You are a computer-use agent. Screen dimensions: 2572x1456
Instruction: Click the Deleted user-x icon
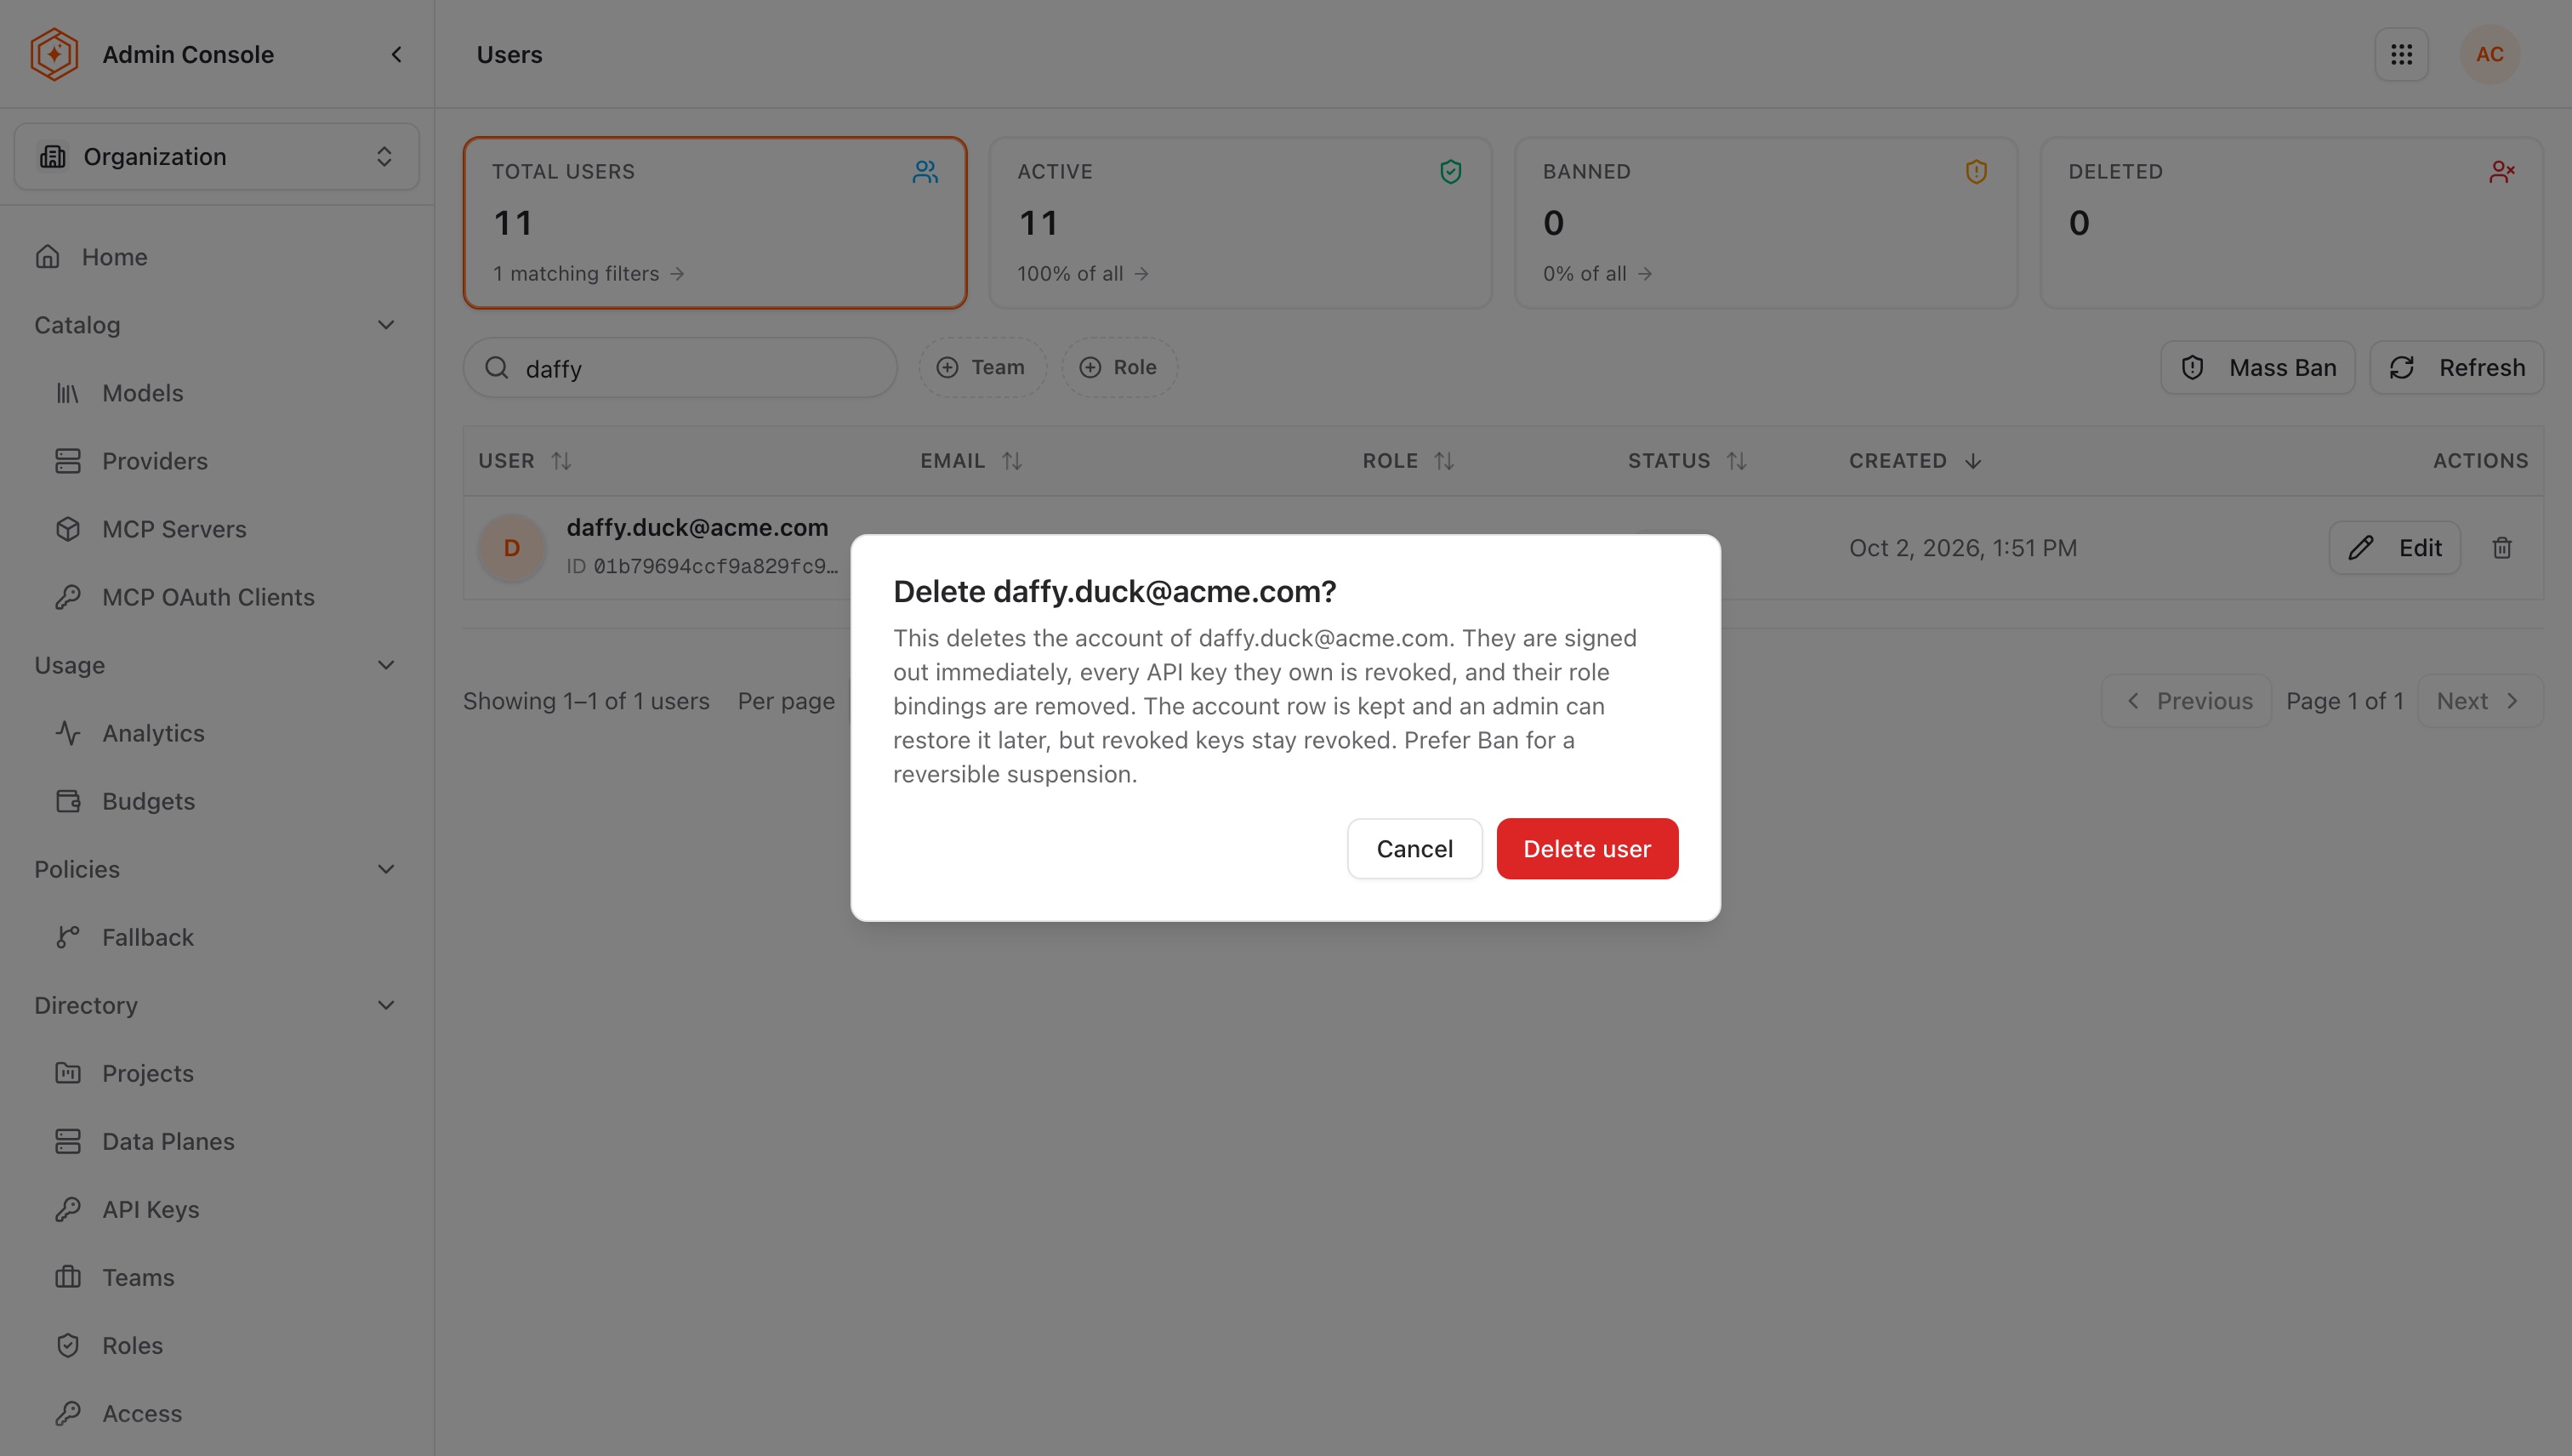(2502, 172)
